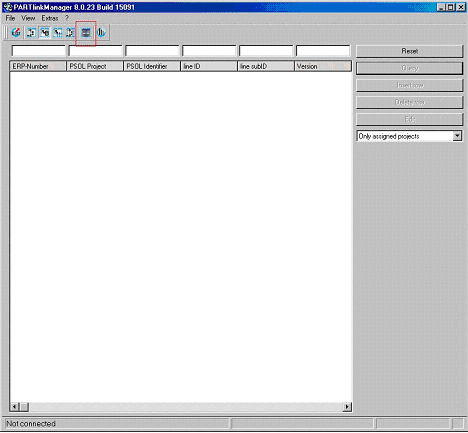Open the View menu
This screenshot has height=433, width=468.
point(28,18)
